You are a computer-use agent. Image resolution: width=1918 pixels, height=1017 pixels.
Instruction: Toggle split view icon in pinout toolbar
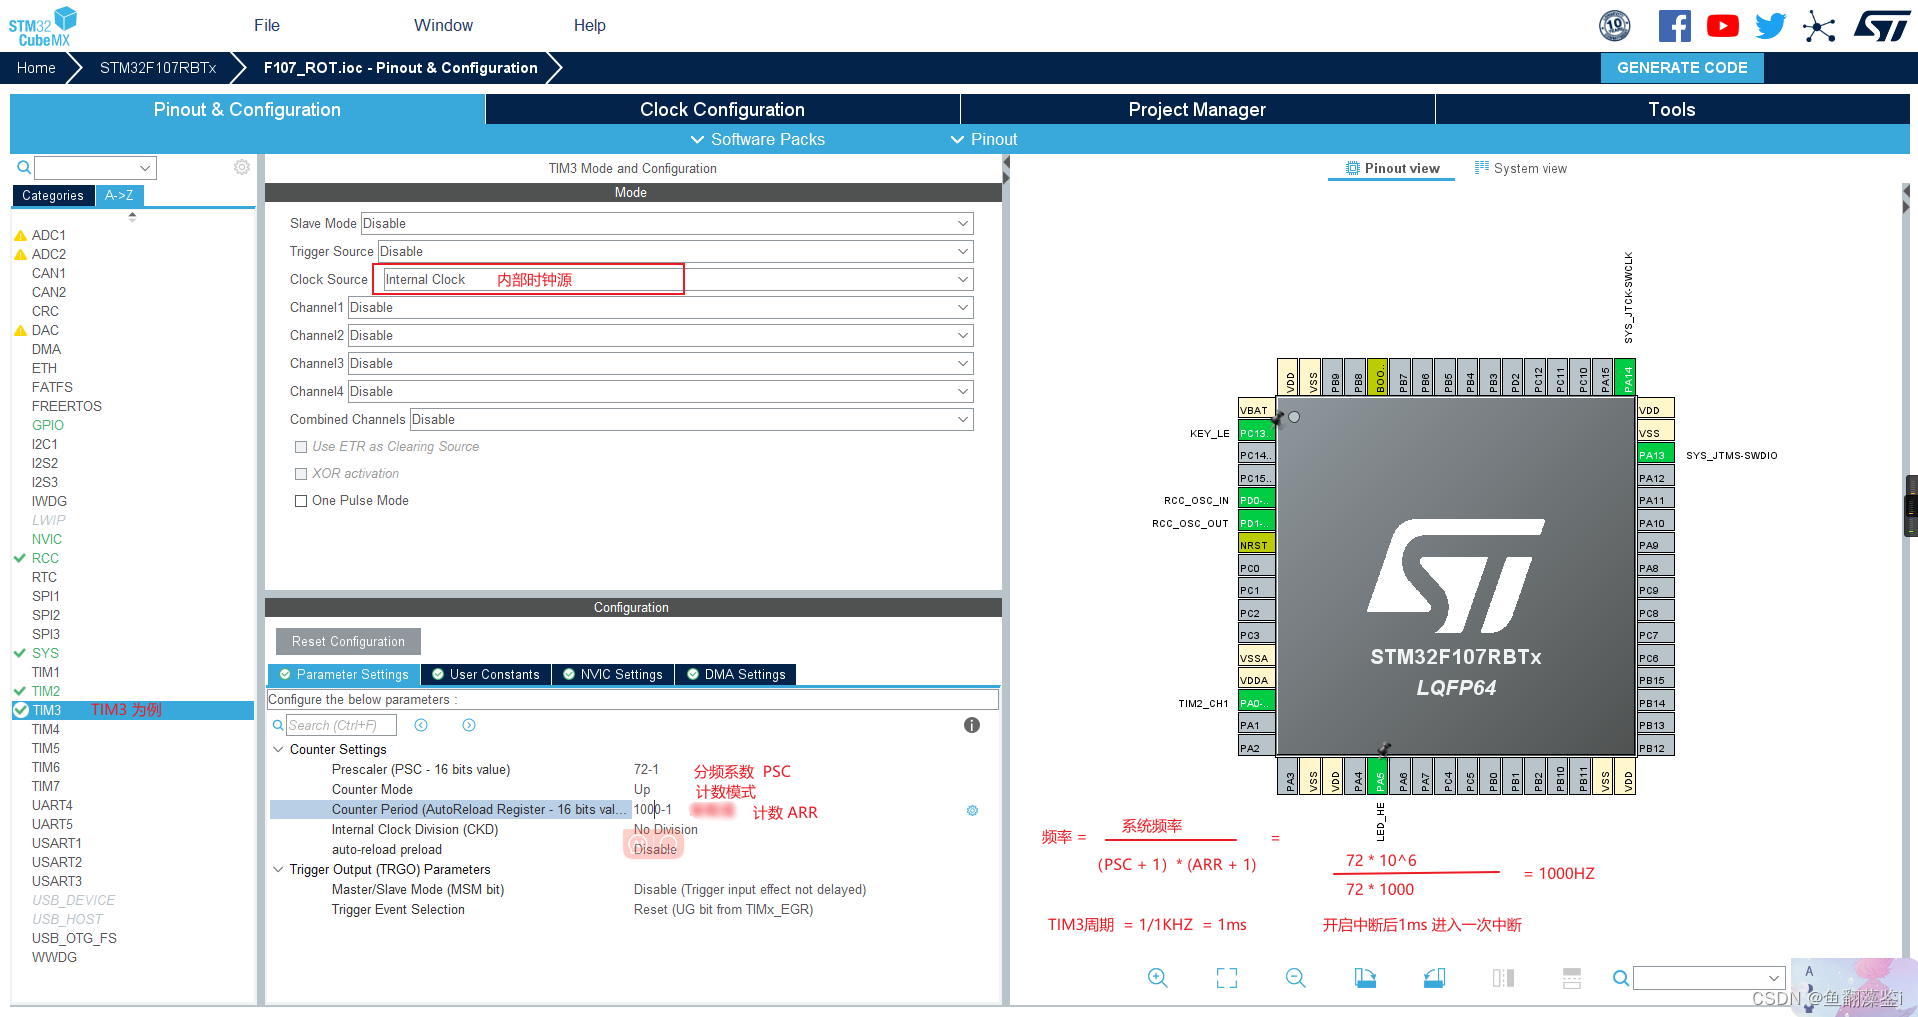tap(1503, 978)
